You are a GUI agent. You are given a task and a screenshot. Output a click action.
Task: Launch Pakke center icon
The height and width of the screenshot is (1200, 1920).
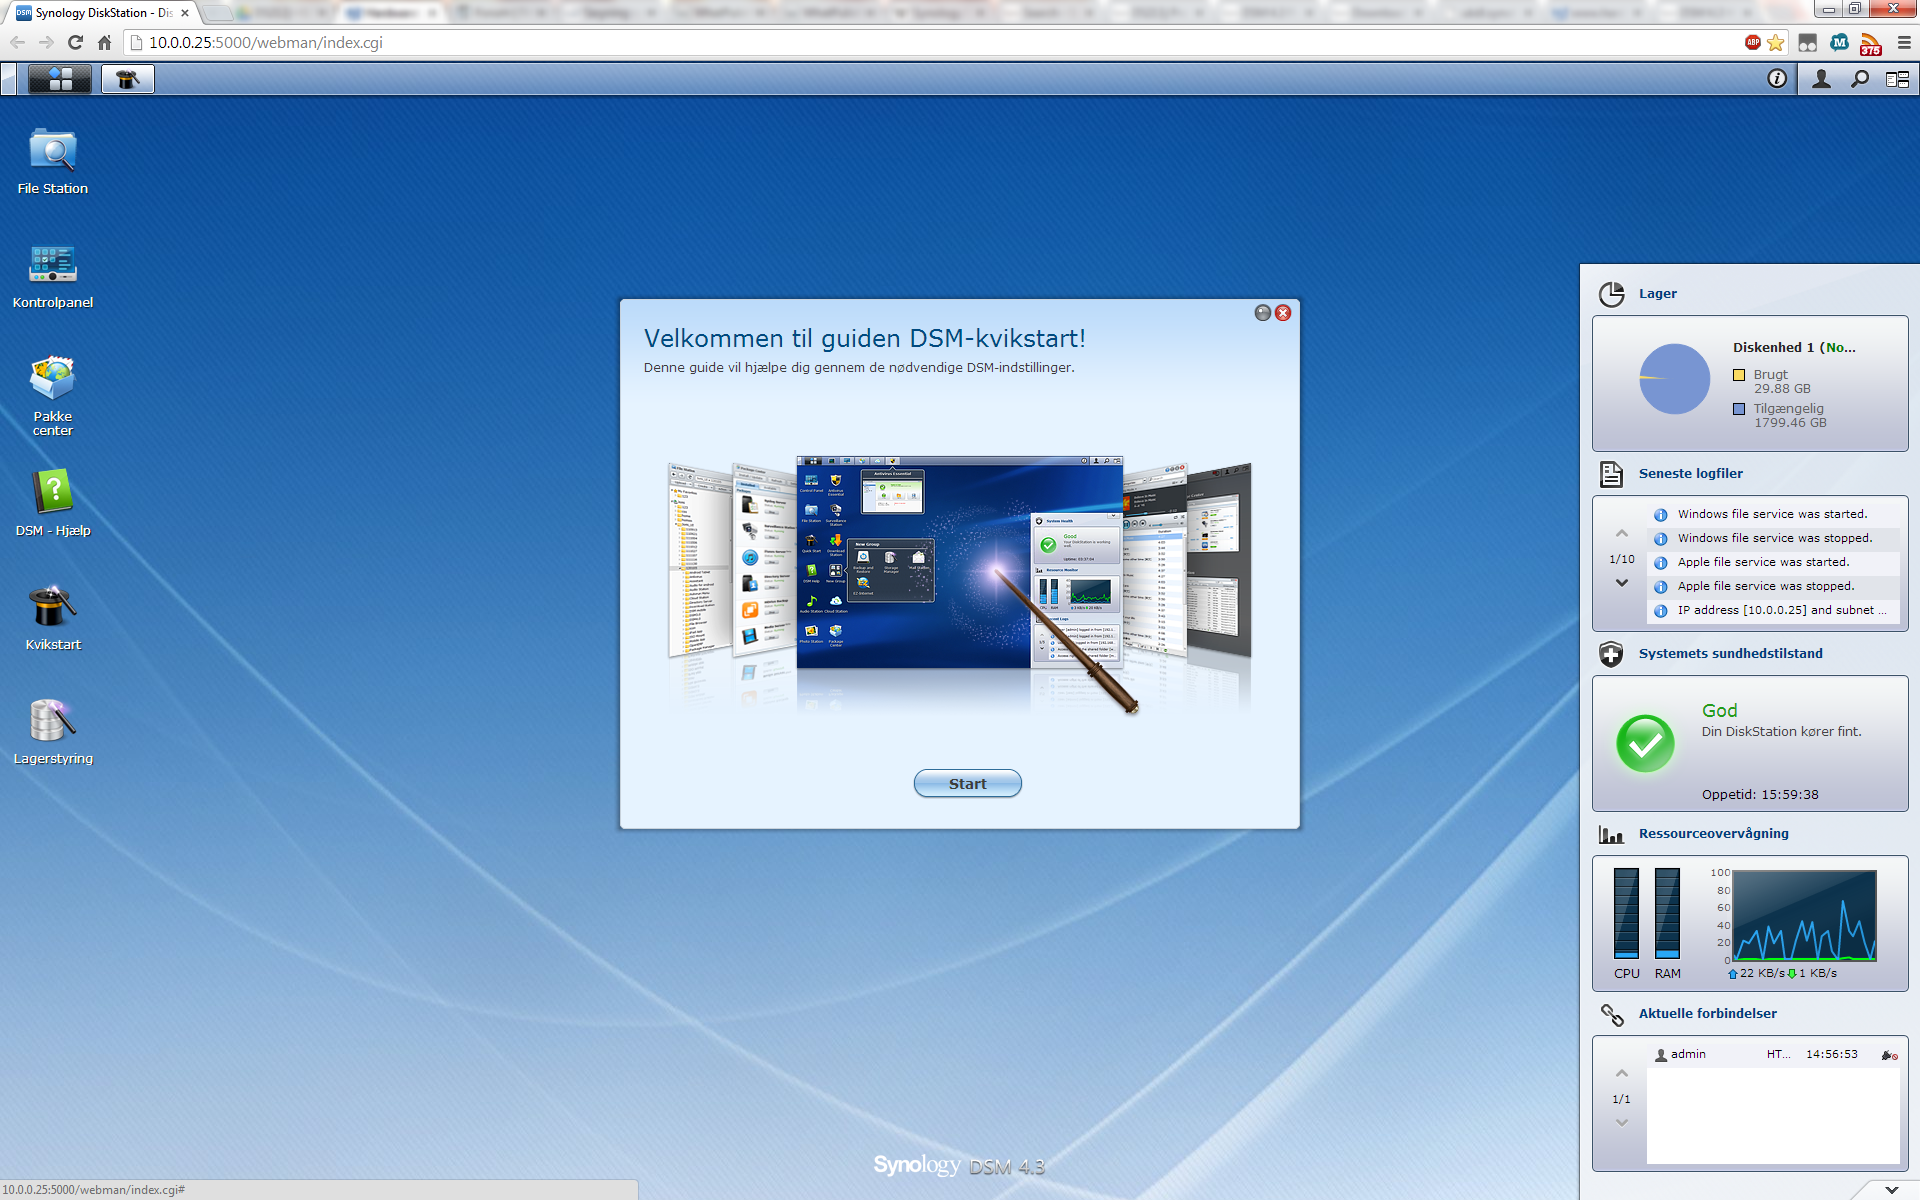53,396
